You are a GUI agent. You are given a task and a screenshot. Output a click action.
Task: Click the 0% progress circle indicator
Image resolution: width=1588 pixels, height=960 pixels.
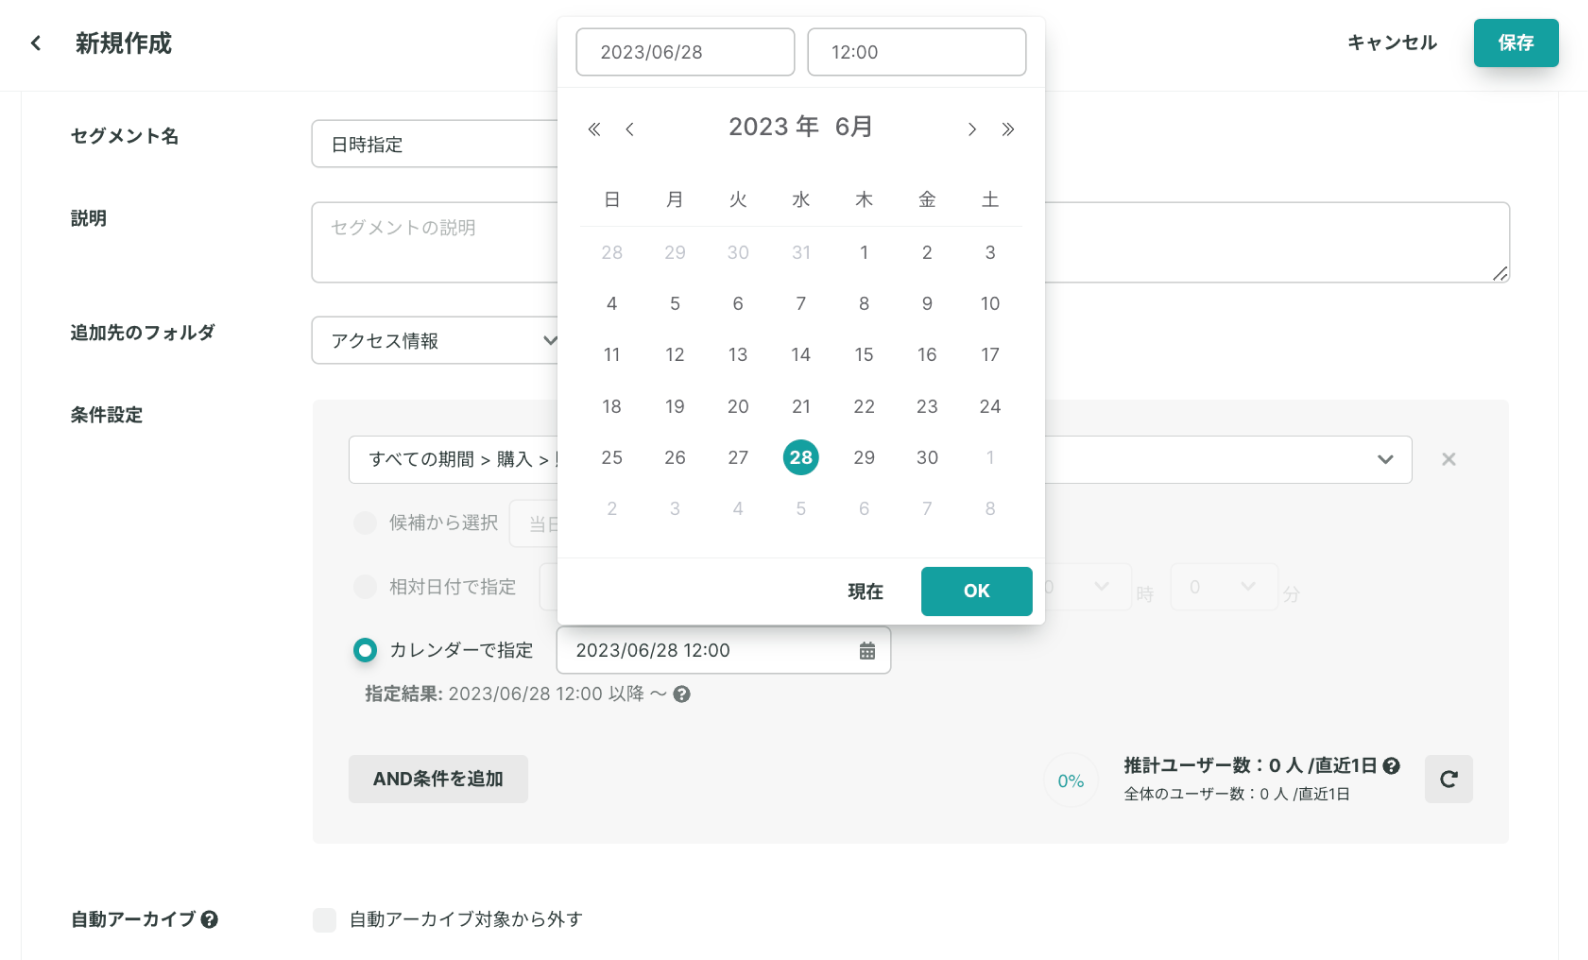tap(1071, 781)
